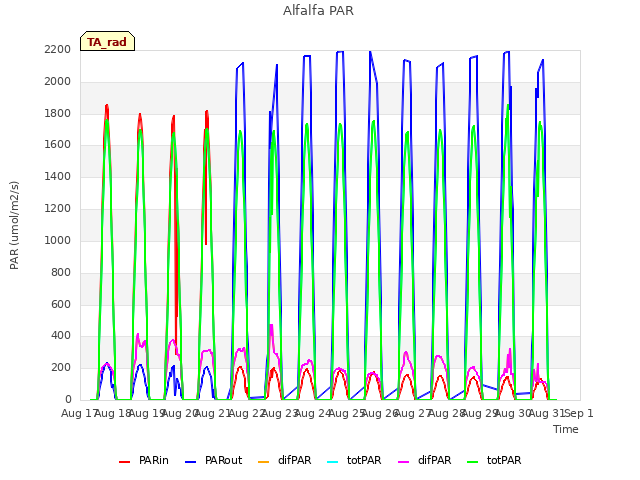Click the green totPAR legend color marker

[473, 462]
